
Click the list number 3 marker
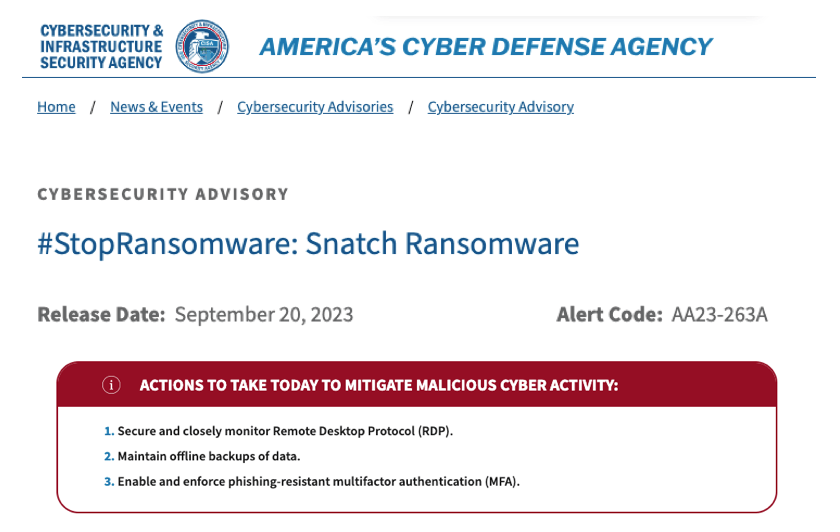point(109,481)
